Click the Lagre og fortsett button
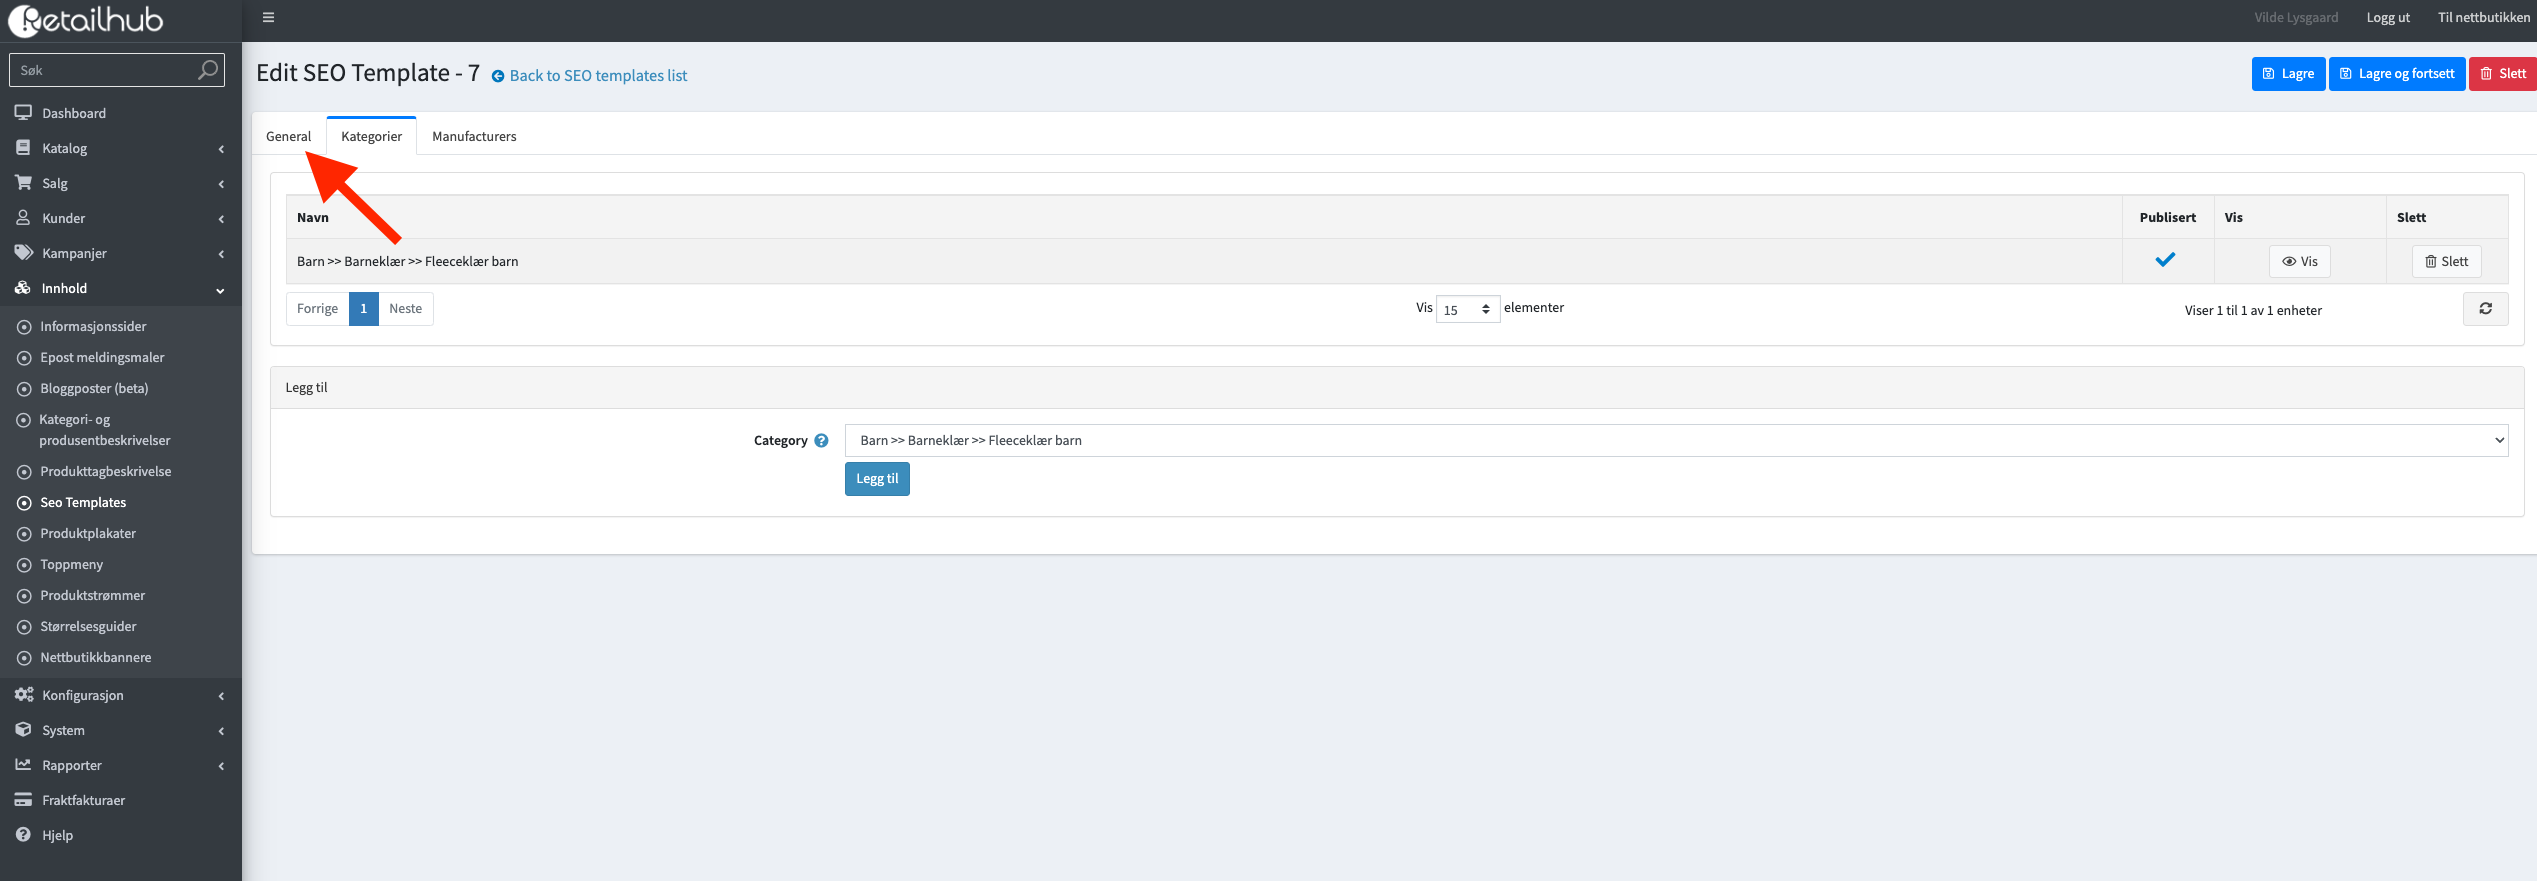This screenshot has width=2537, height=881. [x=2396, y=74]
